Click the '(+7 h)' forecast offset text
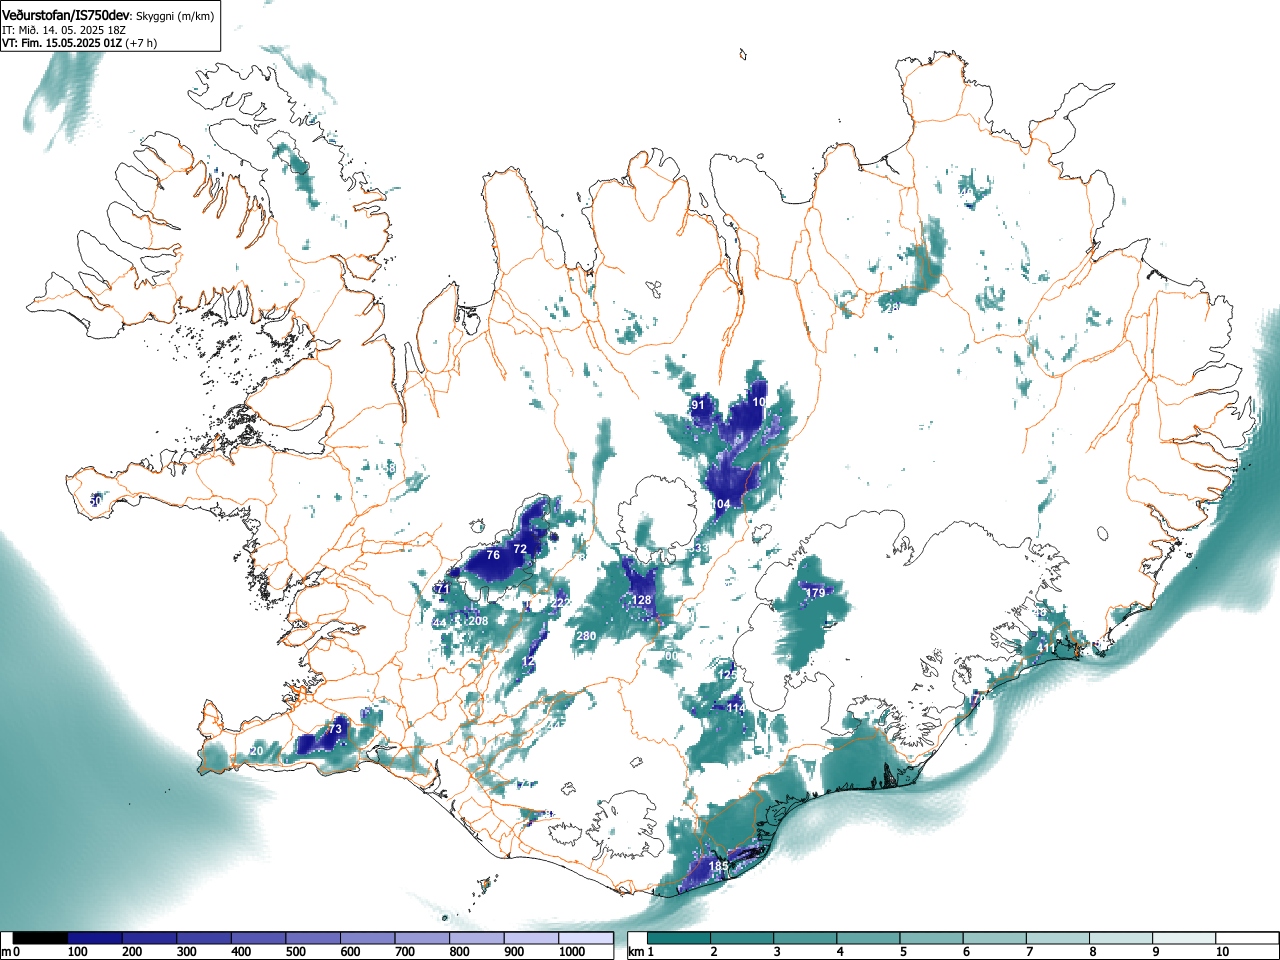 point(141,43)
